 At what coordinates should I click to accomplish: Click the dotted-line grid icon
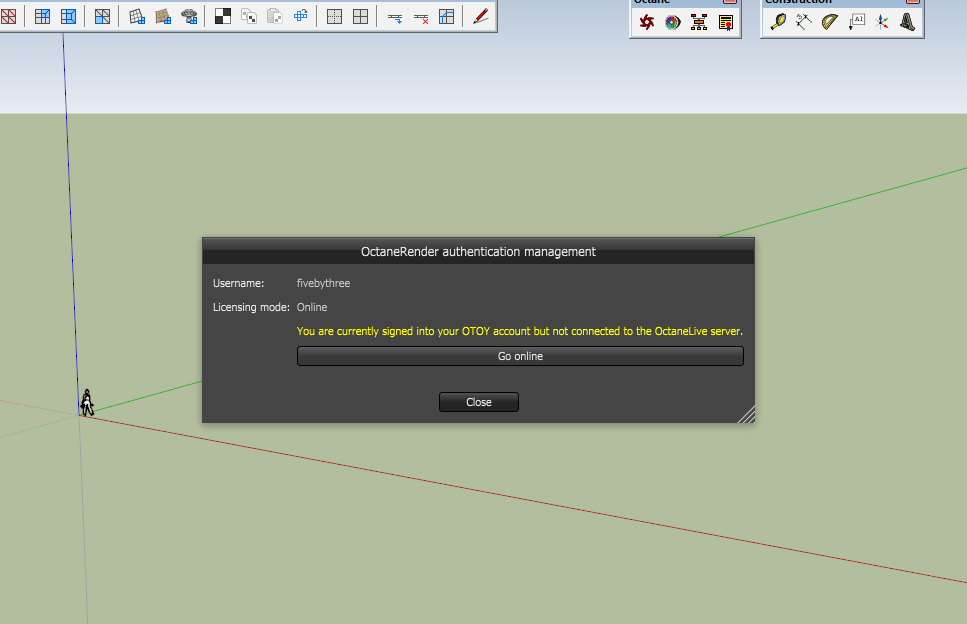(334, 17)
